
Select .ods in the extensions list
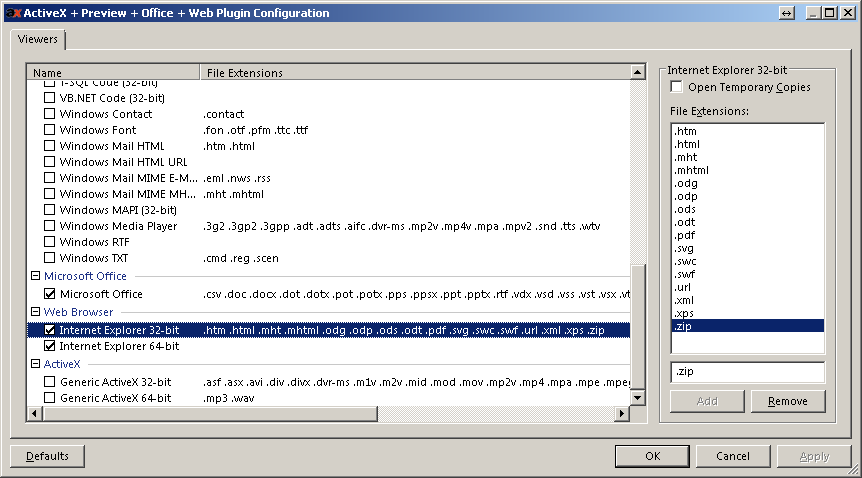(x=748, y=209)
